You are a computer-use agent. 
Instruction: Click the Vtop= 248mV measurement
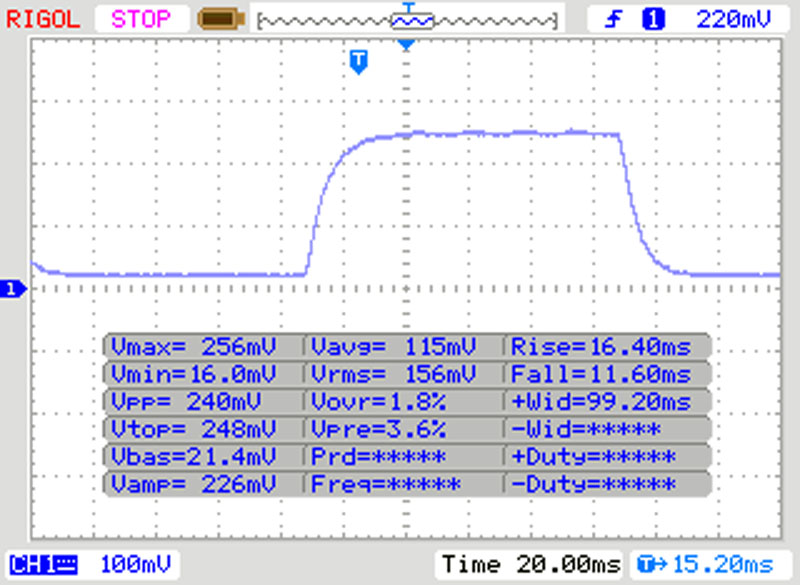pos(194,429)
